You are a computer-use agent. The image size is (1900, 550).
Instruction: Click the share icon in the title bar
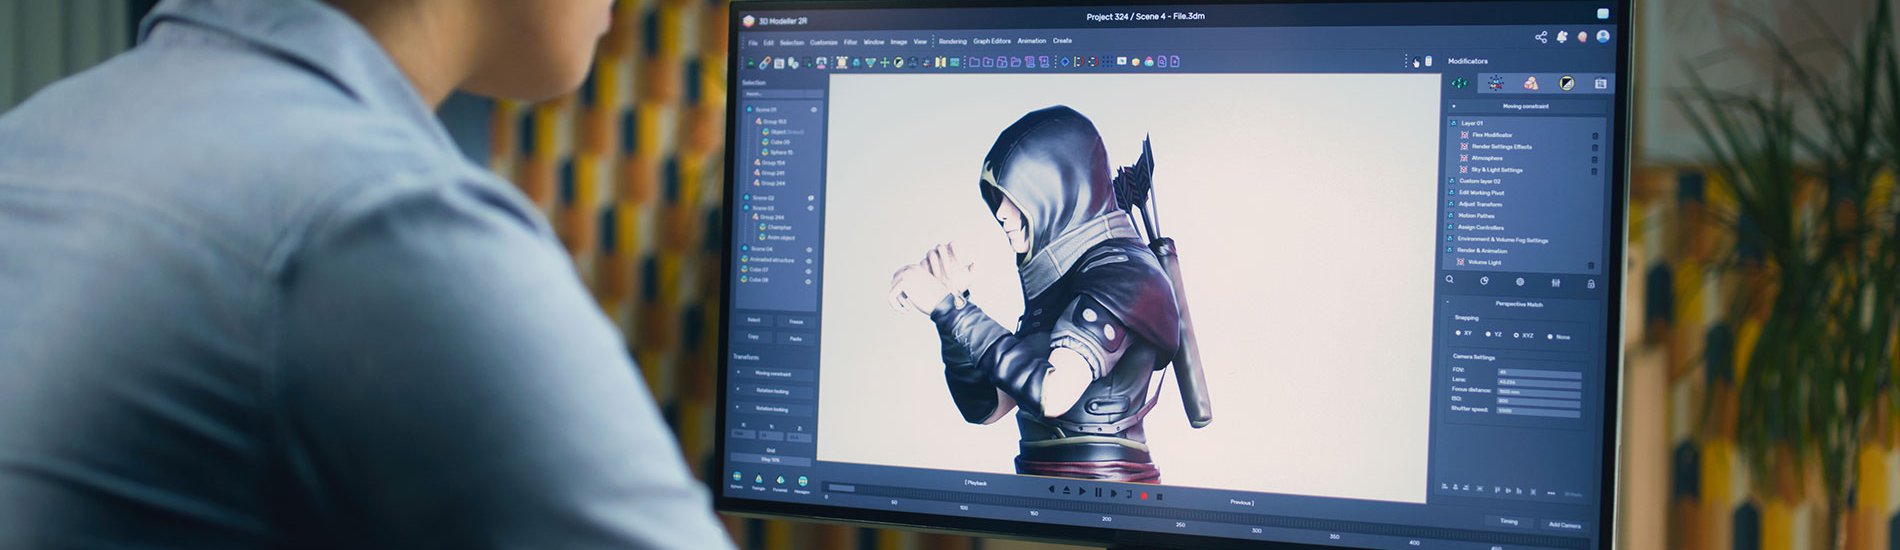pyautogui.click(x=1540, y=37)
